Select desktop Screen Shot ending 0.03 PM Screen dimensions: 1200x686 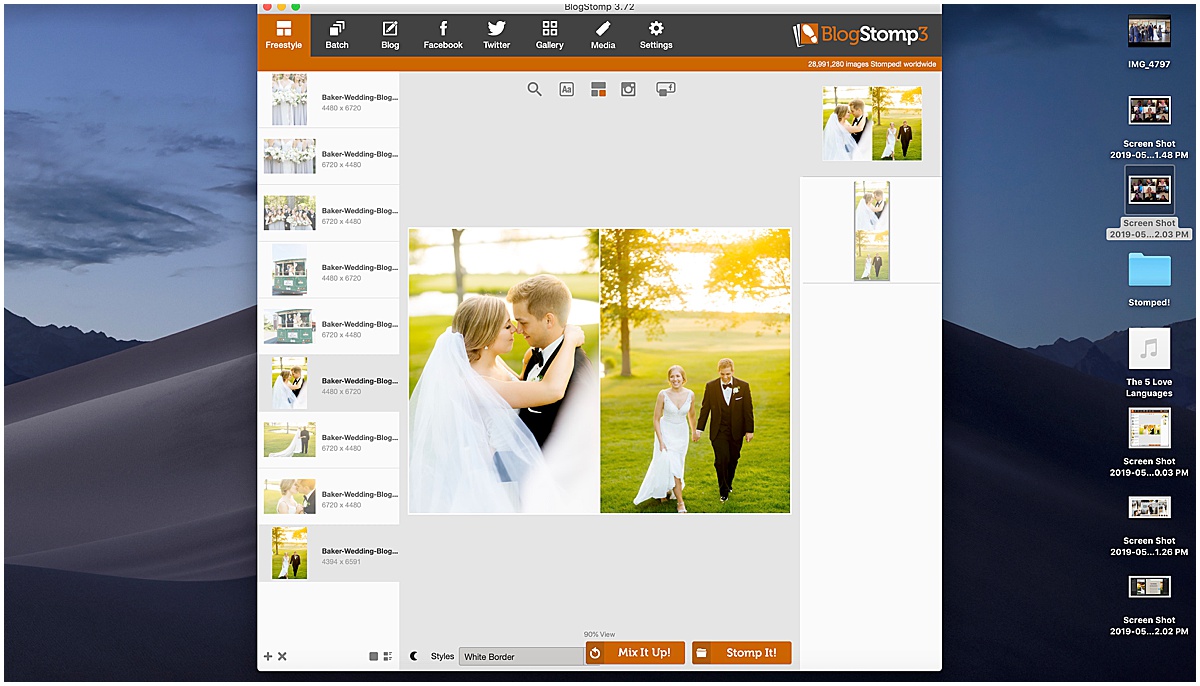tap(1149, 443)
